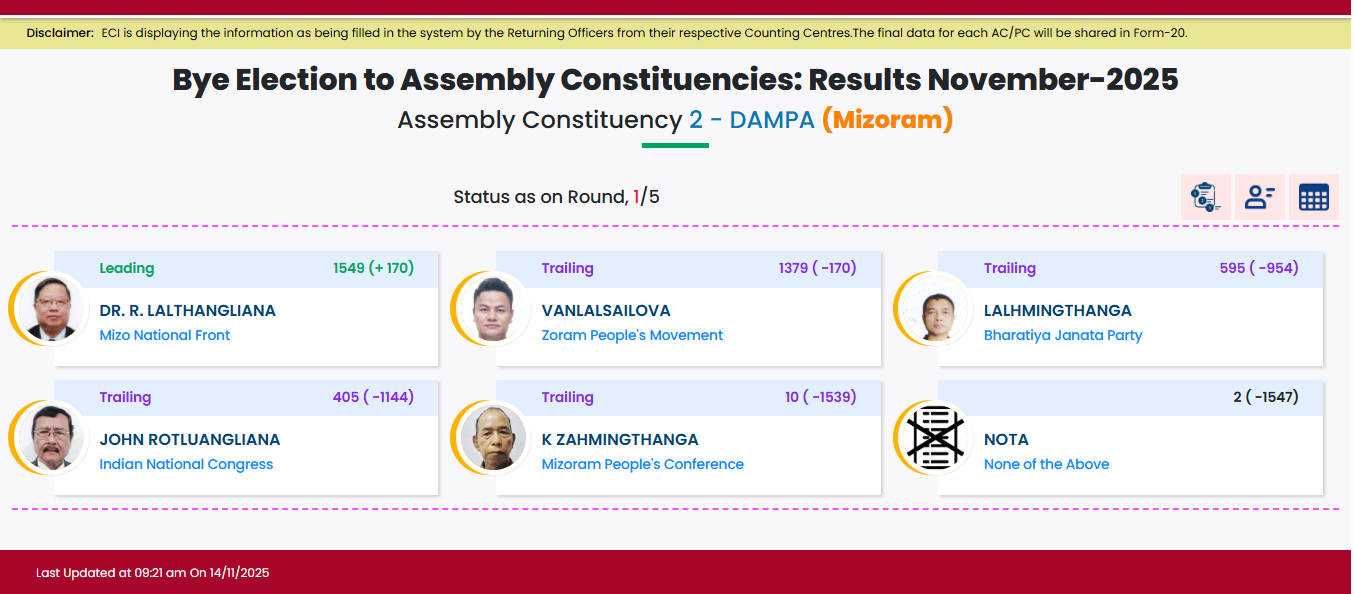Open the table grid view icon
1354x594 pixels.
(1313, 197)
